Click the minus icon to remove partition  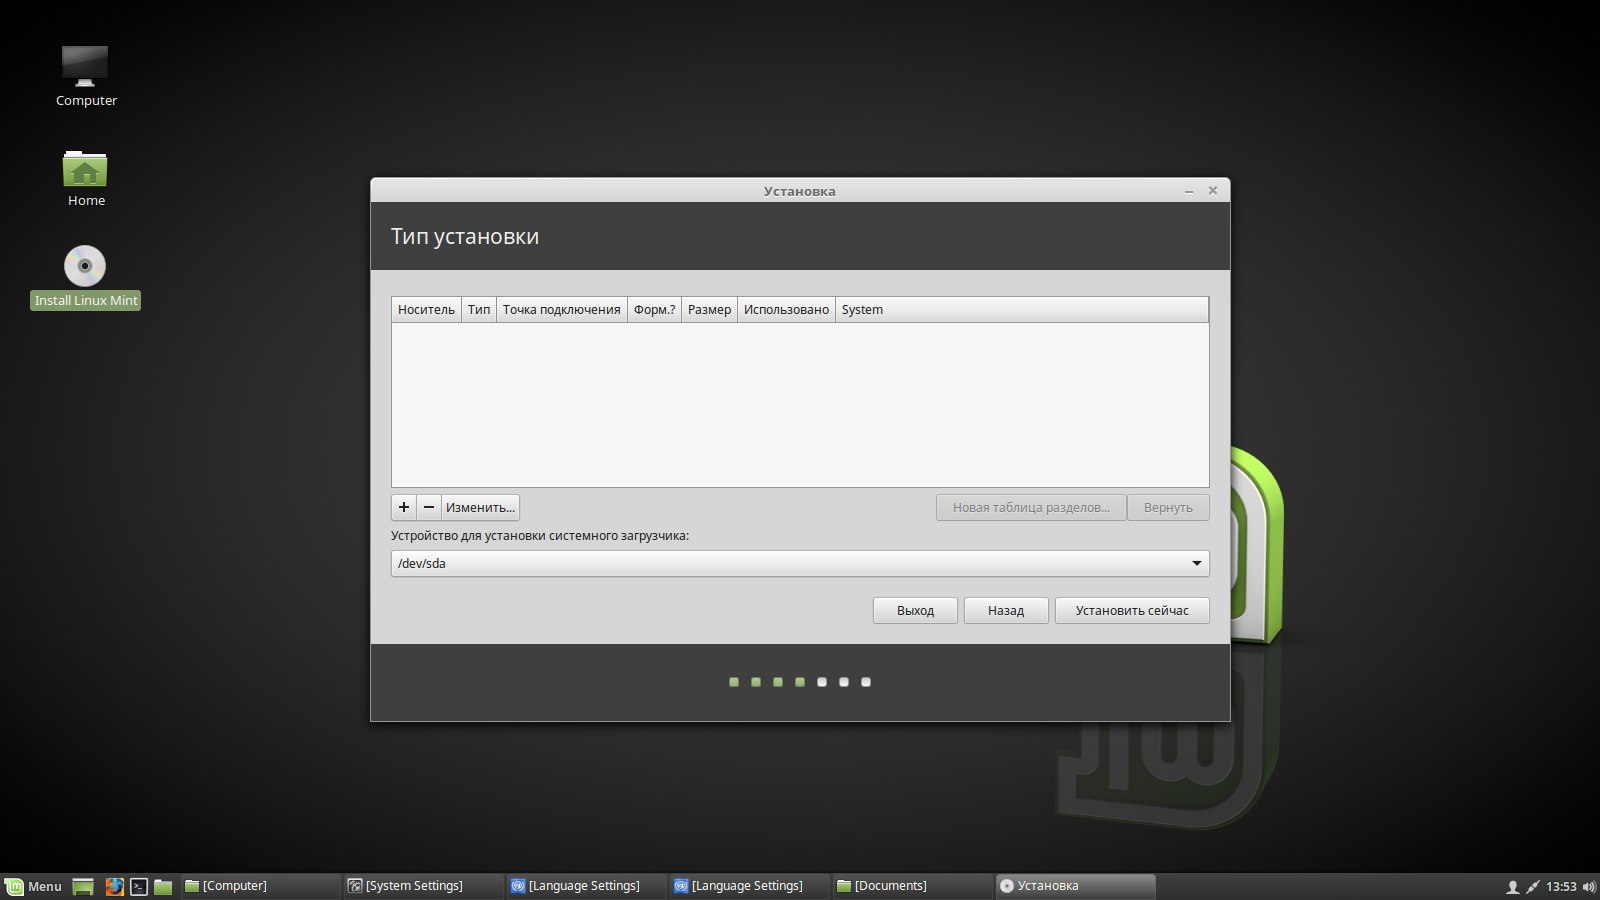pyautogui.click(x=429, y=507)
